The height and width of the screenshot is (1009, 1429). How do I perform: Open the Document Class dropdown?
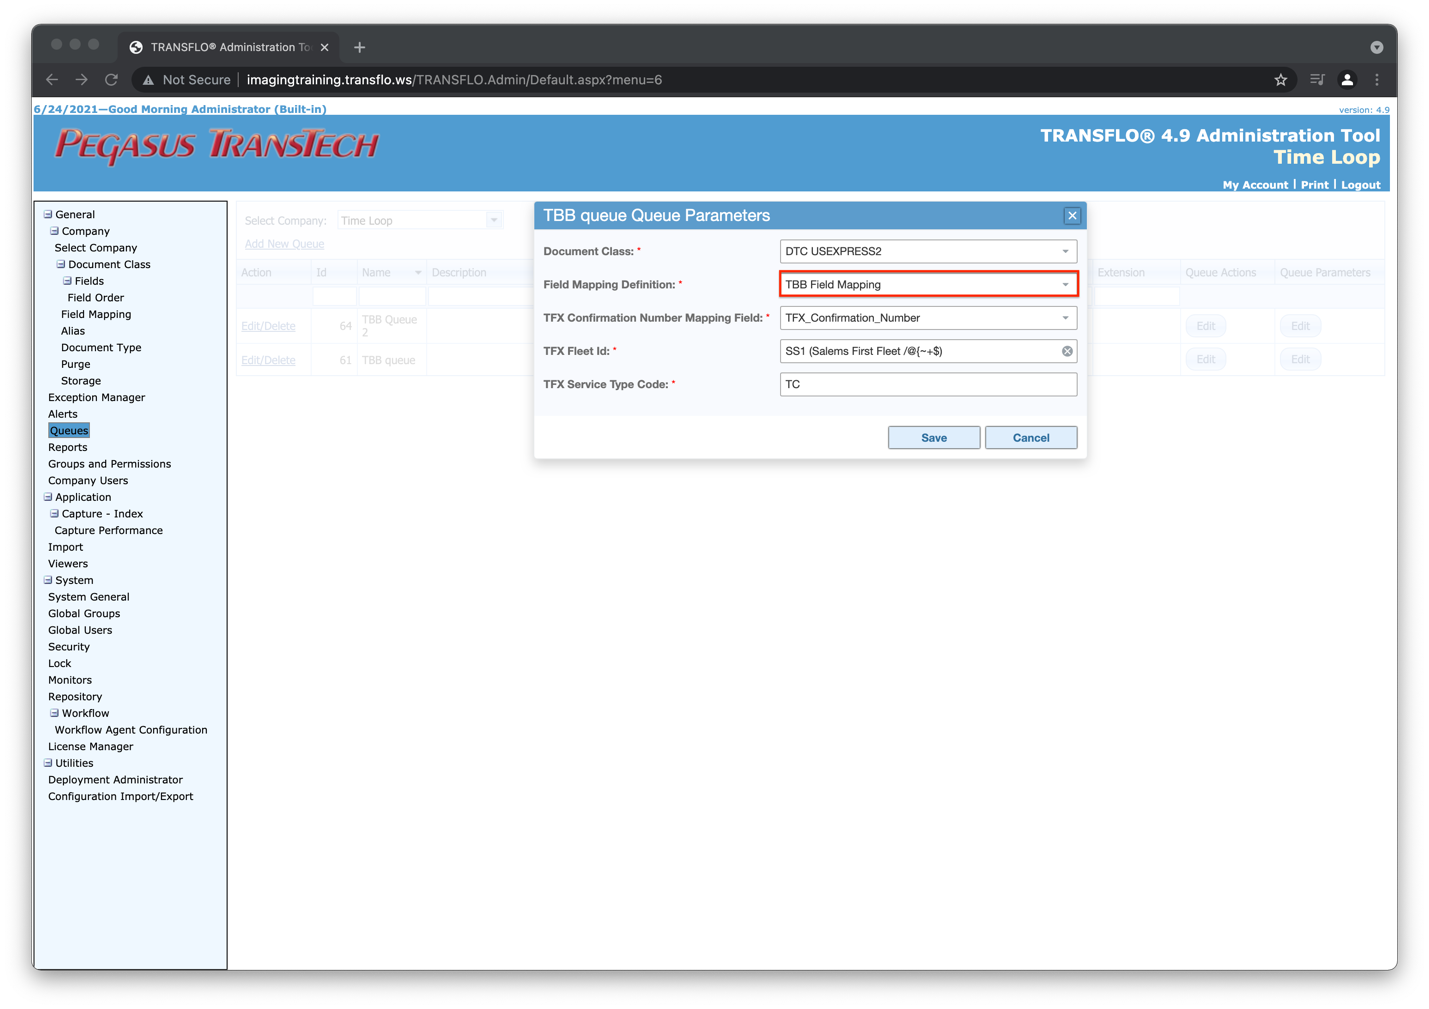pos(1065,252)
